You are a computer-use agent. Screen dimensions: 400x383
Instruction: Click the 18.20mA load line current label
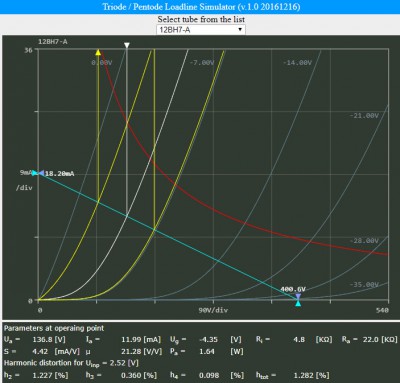(59, 174)
